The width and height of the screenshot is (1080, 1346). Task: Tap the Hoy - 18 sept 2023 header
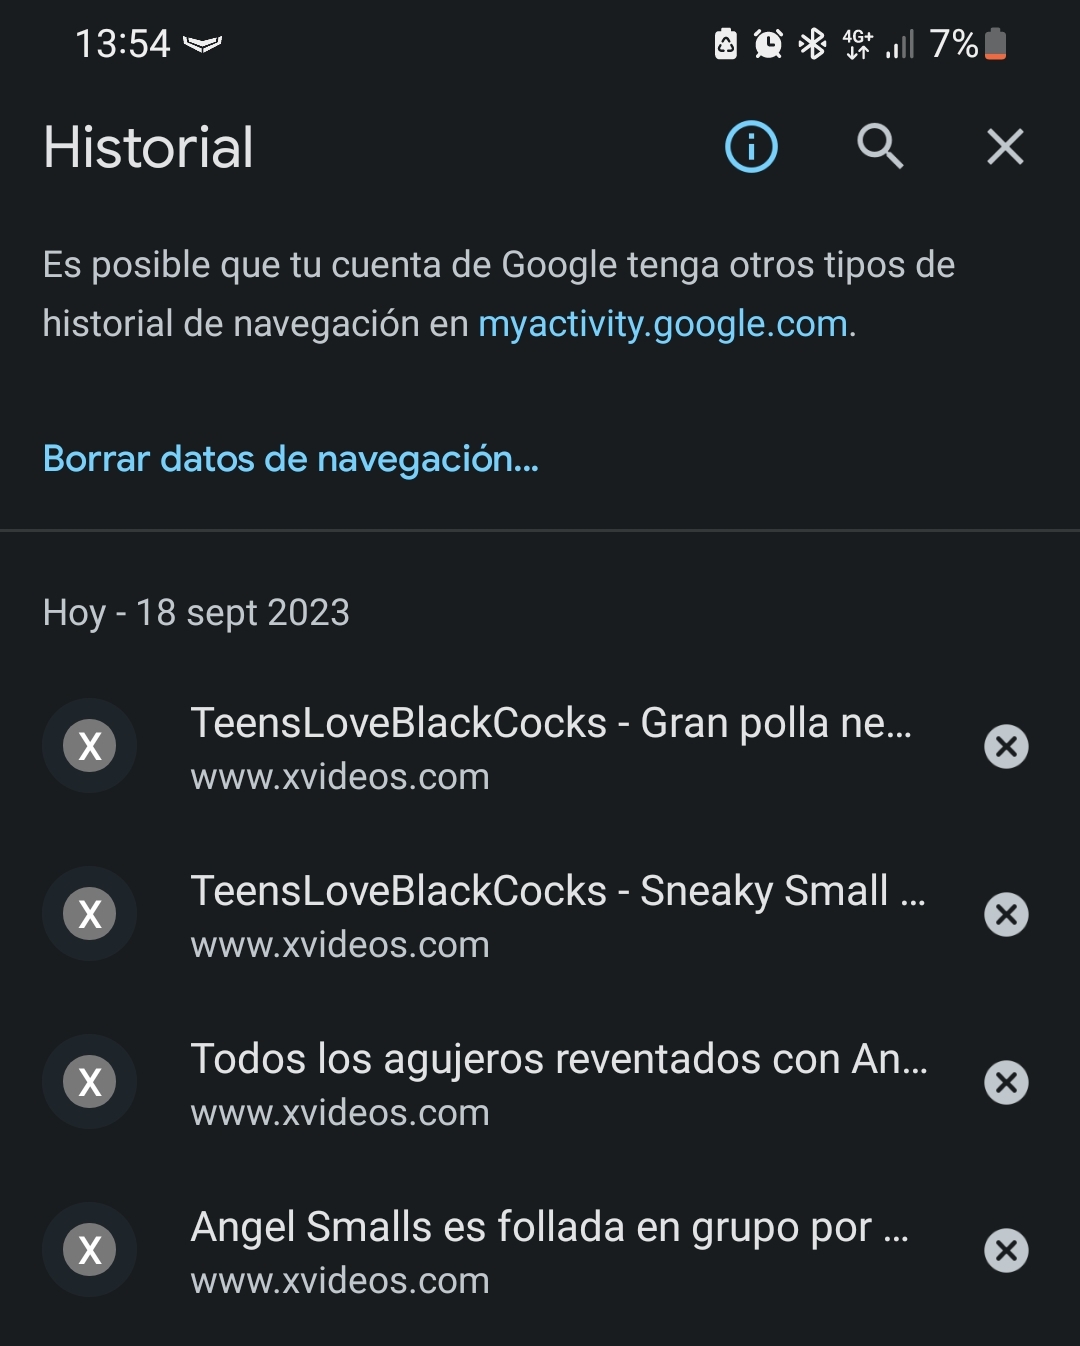click(x=196, y=612)
